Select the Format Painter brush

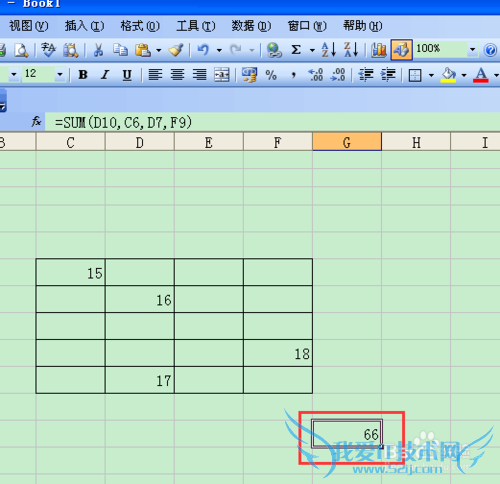(176, 50)
